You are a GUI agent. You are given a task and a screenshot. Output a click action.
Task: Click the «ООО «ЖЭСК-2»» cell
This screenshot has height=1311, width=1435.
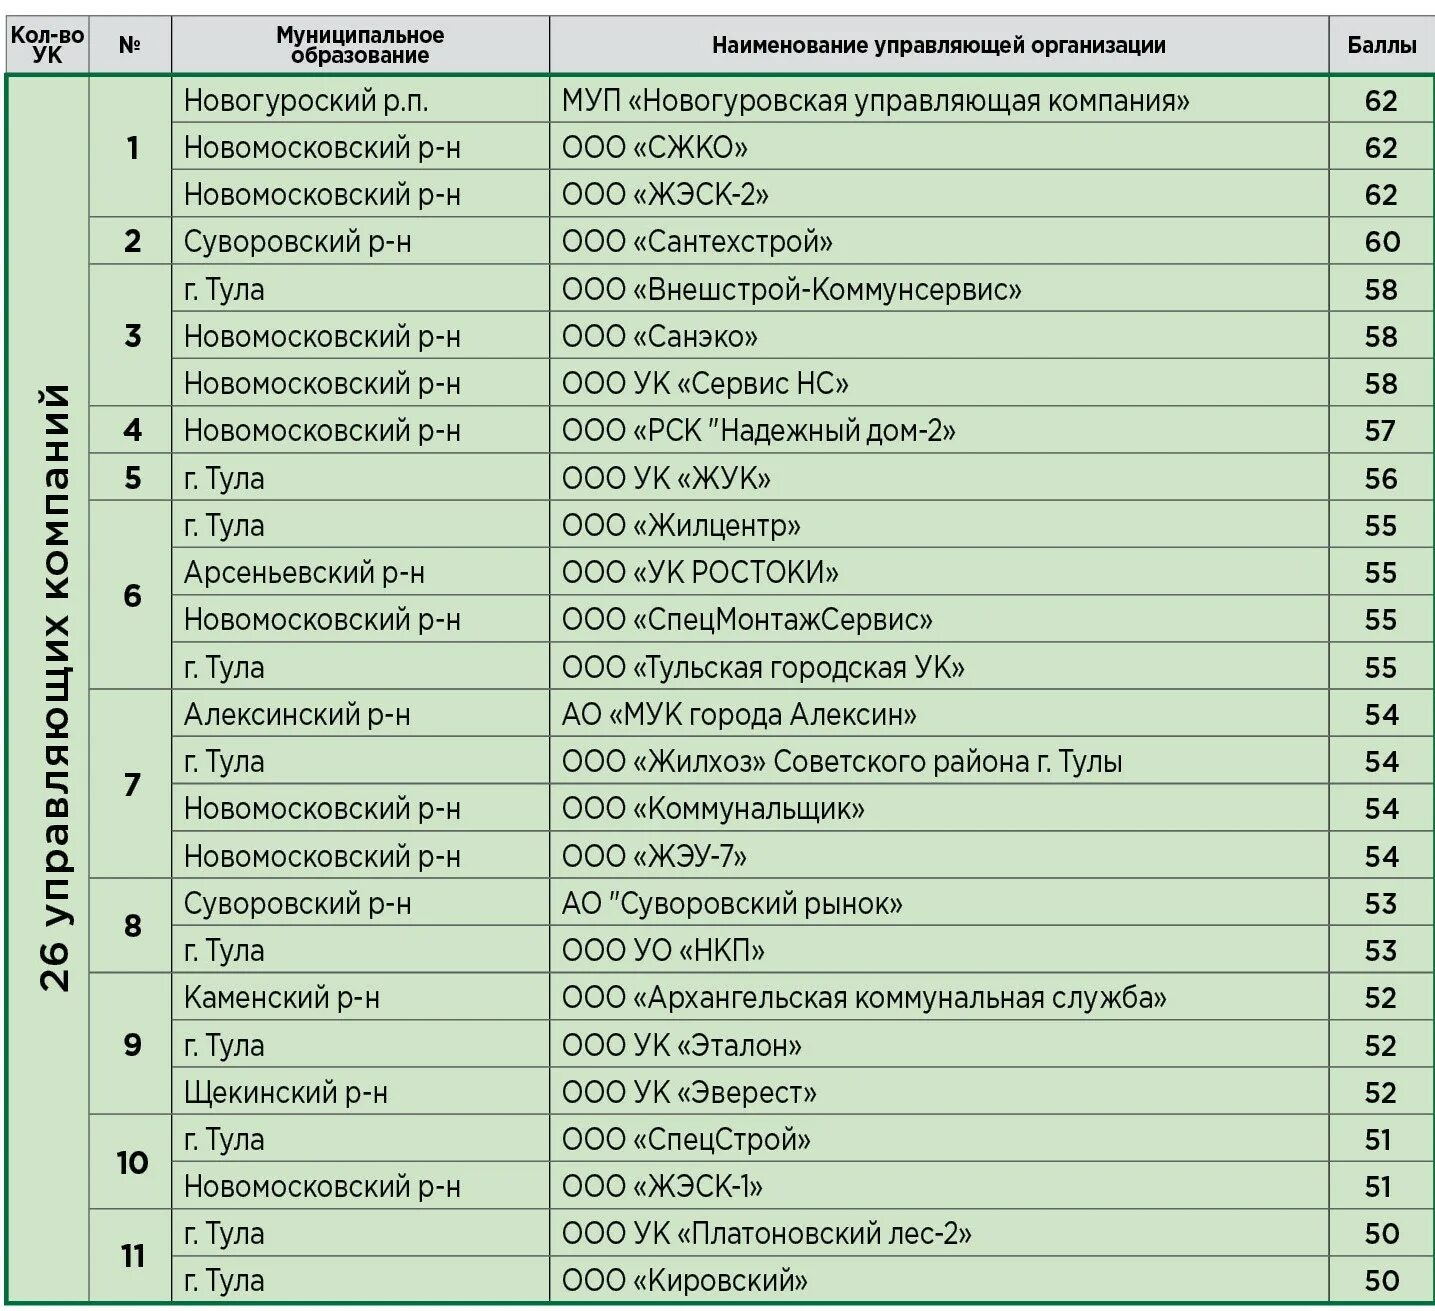tap(939, 195)
